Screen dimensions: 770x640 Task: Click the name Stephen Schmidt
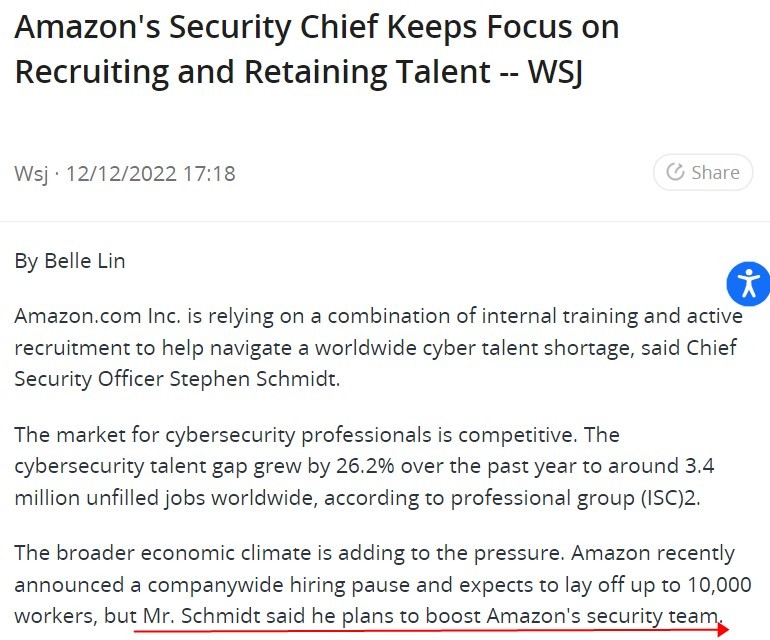[254, 379]
